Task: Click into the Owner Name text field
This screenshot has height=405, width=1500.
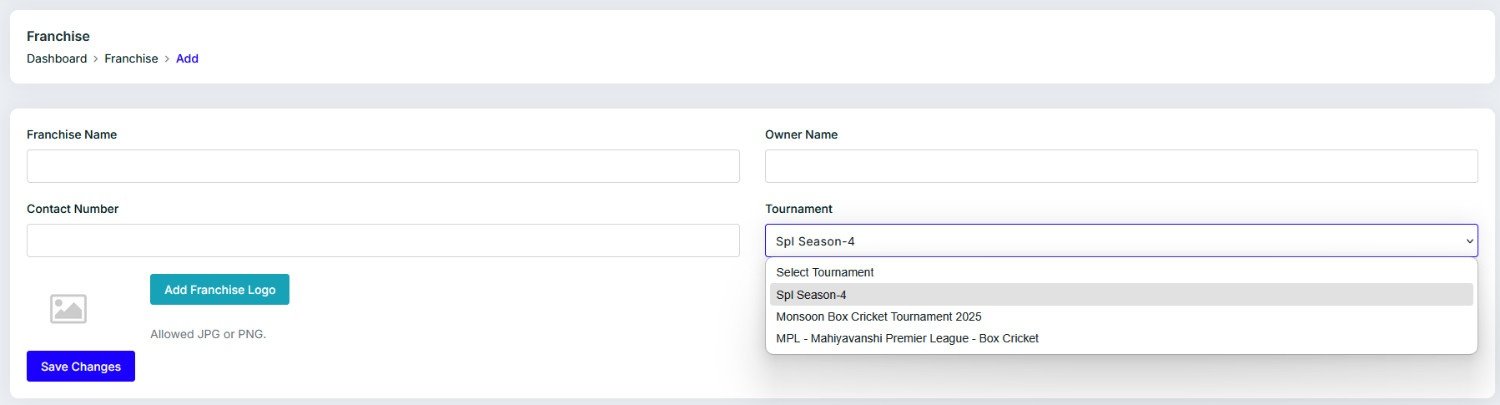Action: coord(1121,166)
